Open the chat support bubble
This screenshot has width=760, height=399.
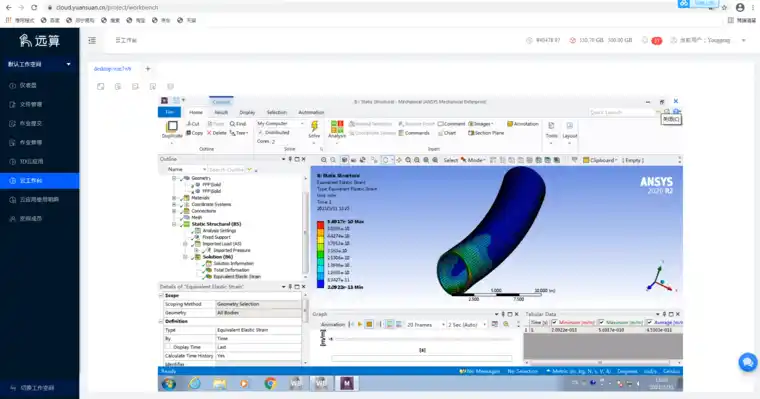coord(748,362)
